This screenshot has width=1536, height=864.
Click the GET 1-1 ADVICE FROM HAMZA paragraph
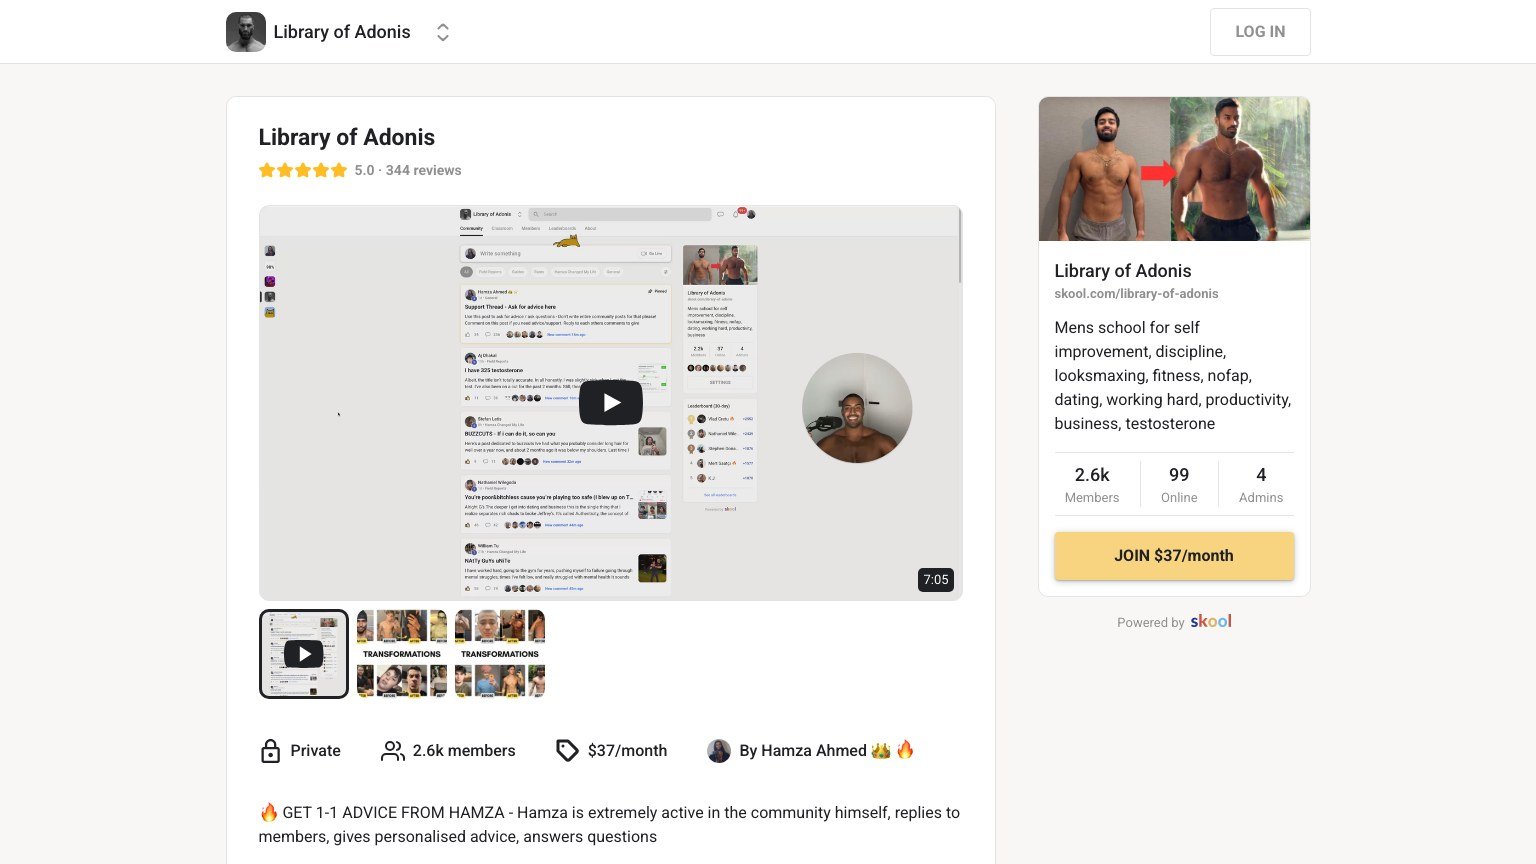(x=609, y=825)
